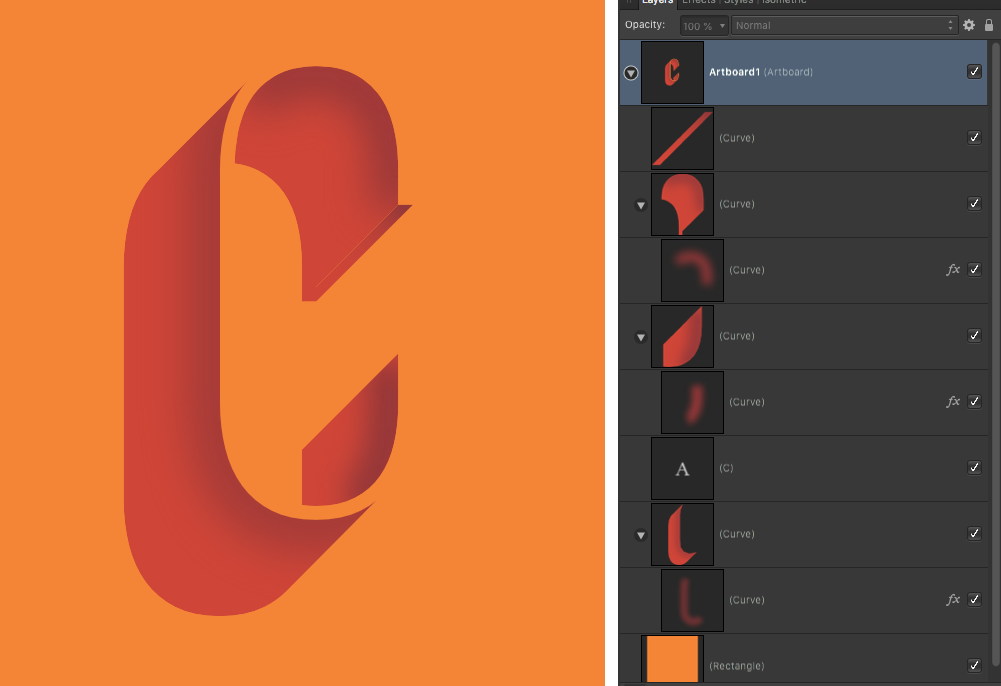Open the Opacity 100 % dropdown arrow

pyautogui.click(x=722, y=26)
